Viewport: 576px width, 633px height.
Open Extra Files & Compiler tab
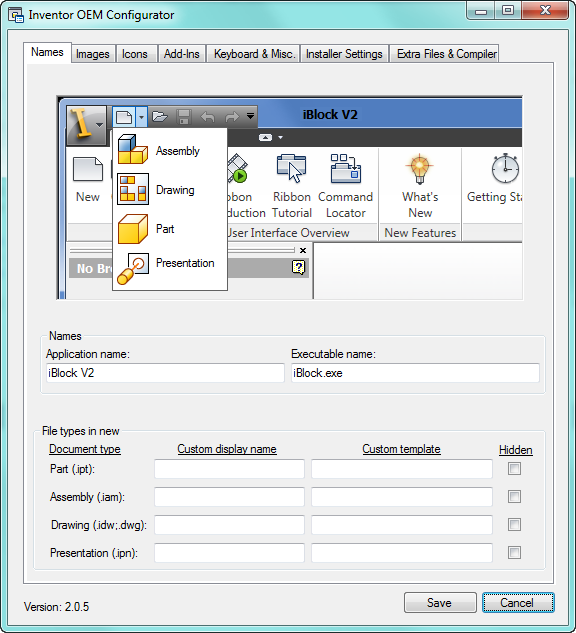coord(446,54)
